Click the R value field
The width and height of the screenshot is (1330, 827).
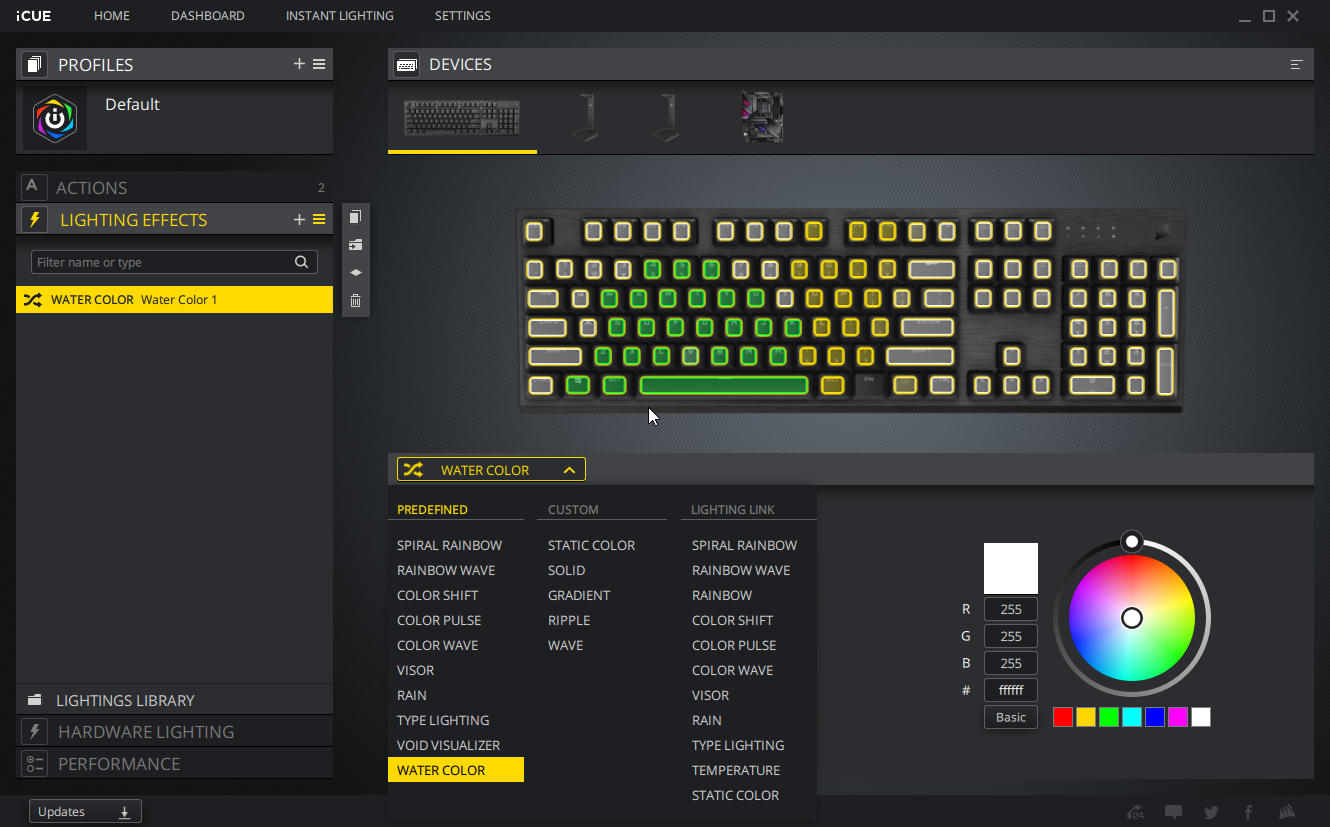(x=1011, y=609)
